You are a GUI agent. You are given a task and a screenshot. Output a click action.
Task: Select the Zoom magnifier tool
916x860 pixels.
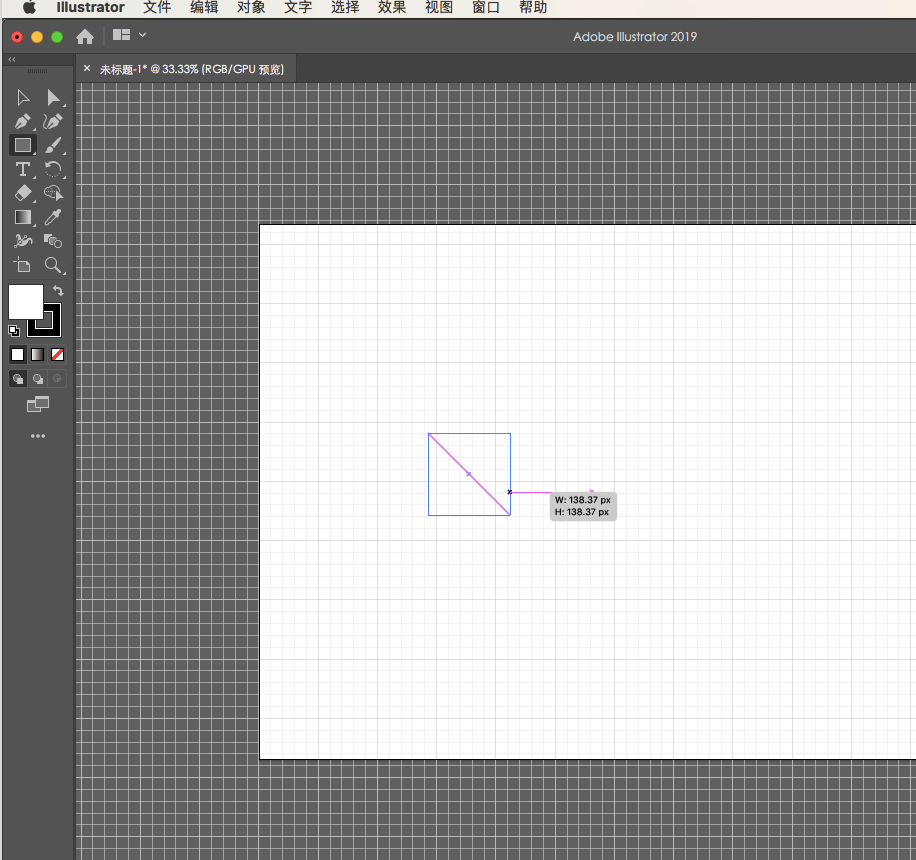pos(53,265)
